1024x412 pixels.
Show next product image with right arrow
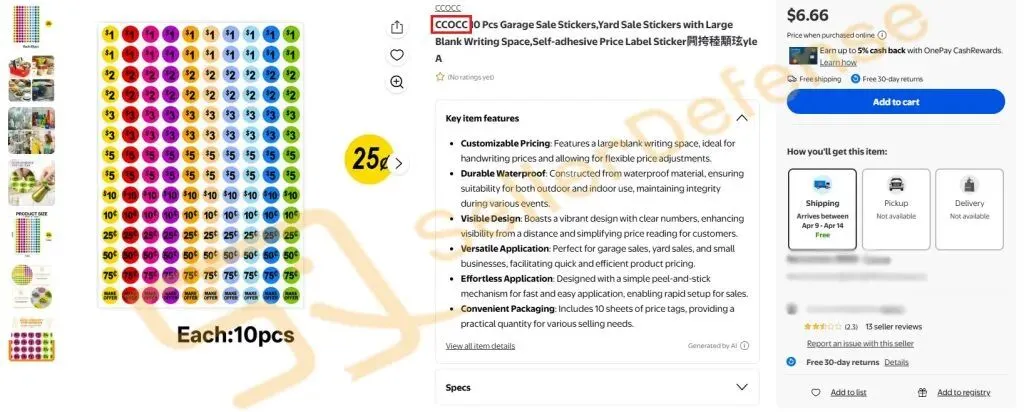tap(398, 163)
